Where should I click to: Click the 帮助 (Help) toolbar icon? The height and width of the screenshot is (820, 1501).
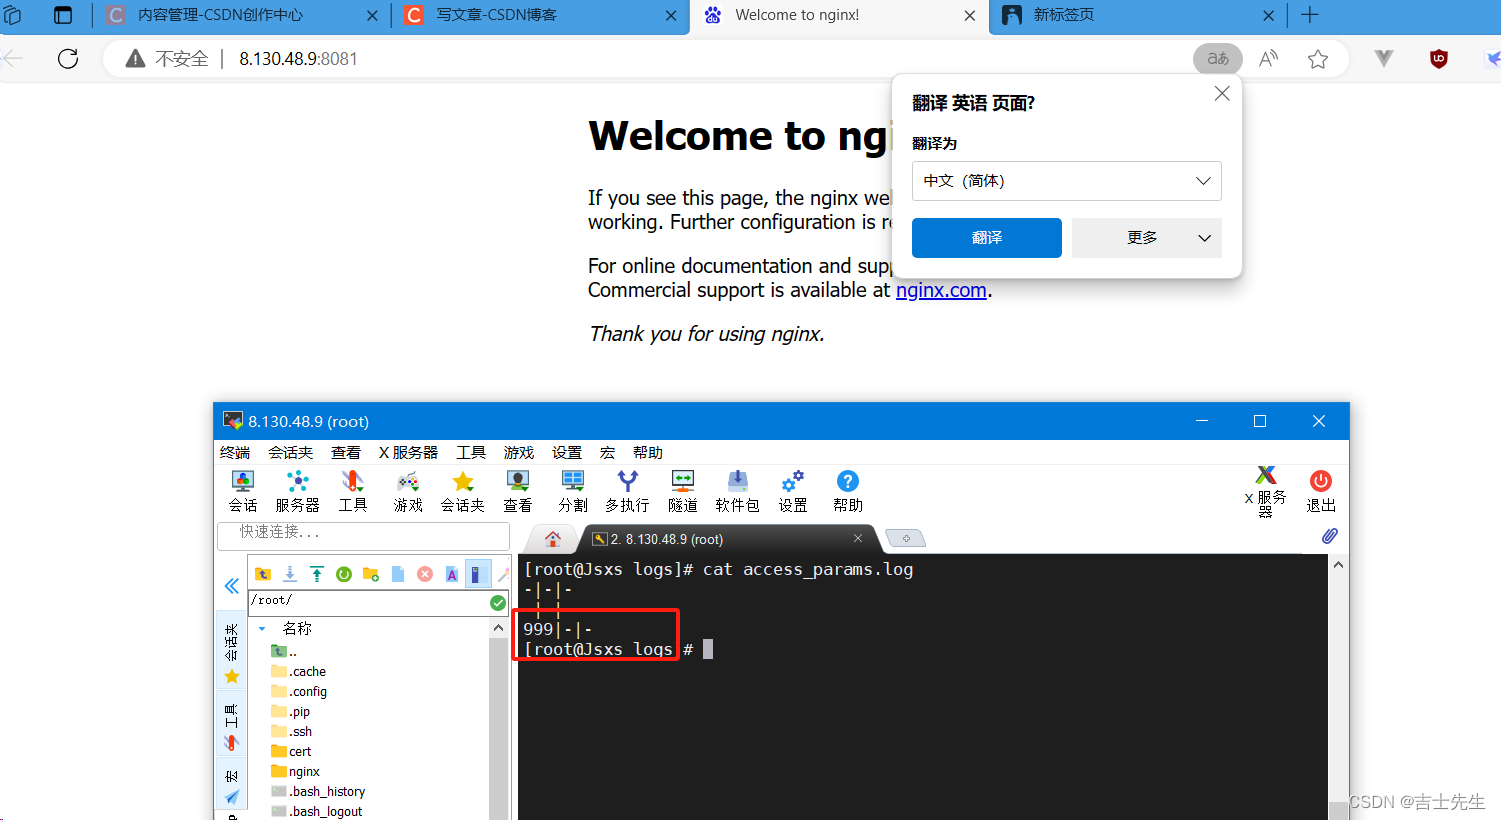tap(848, 491)
